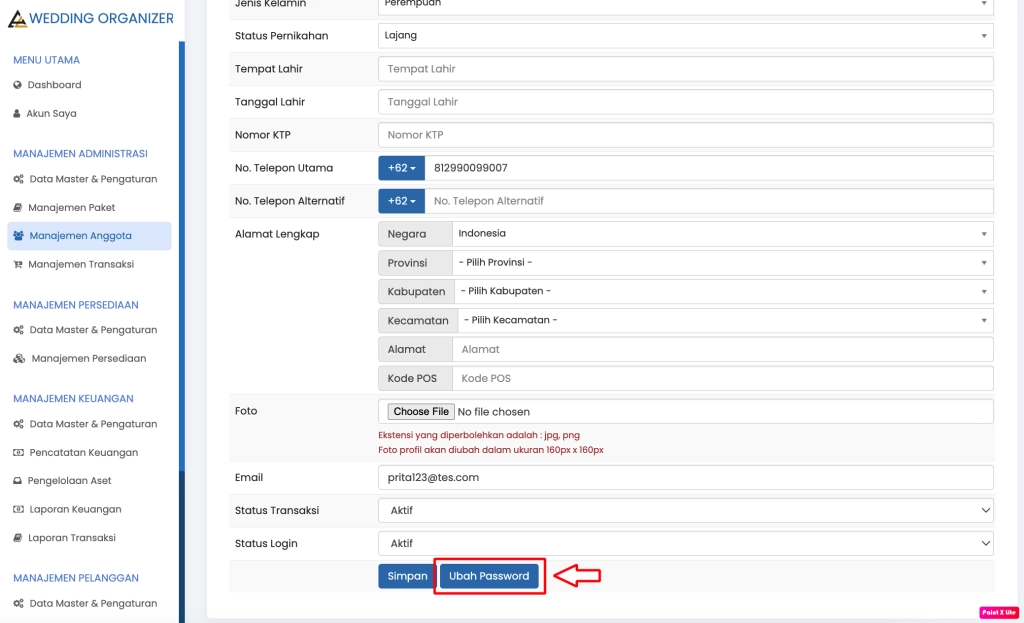Click the Wedding Organizer logo
Viewport: 1024px width, 623px height.
tap(90, 18)
